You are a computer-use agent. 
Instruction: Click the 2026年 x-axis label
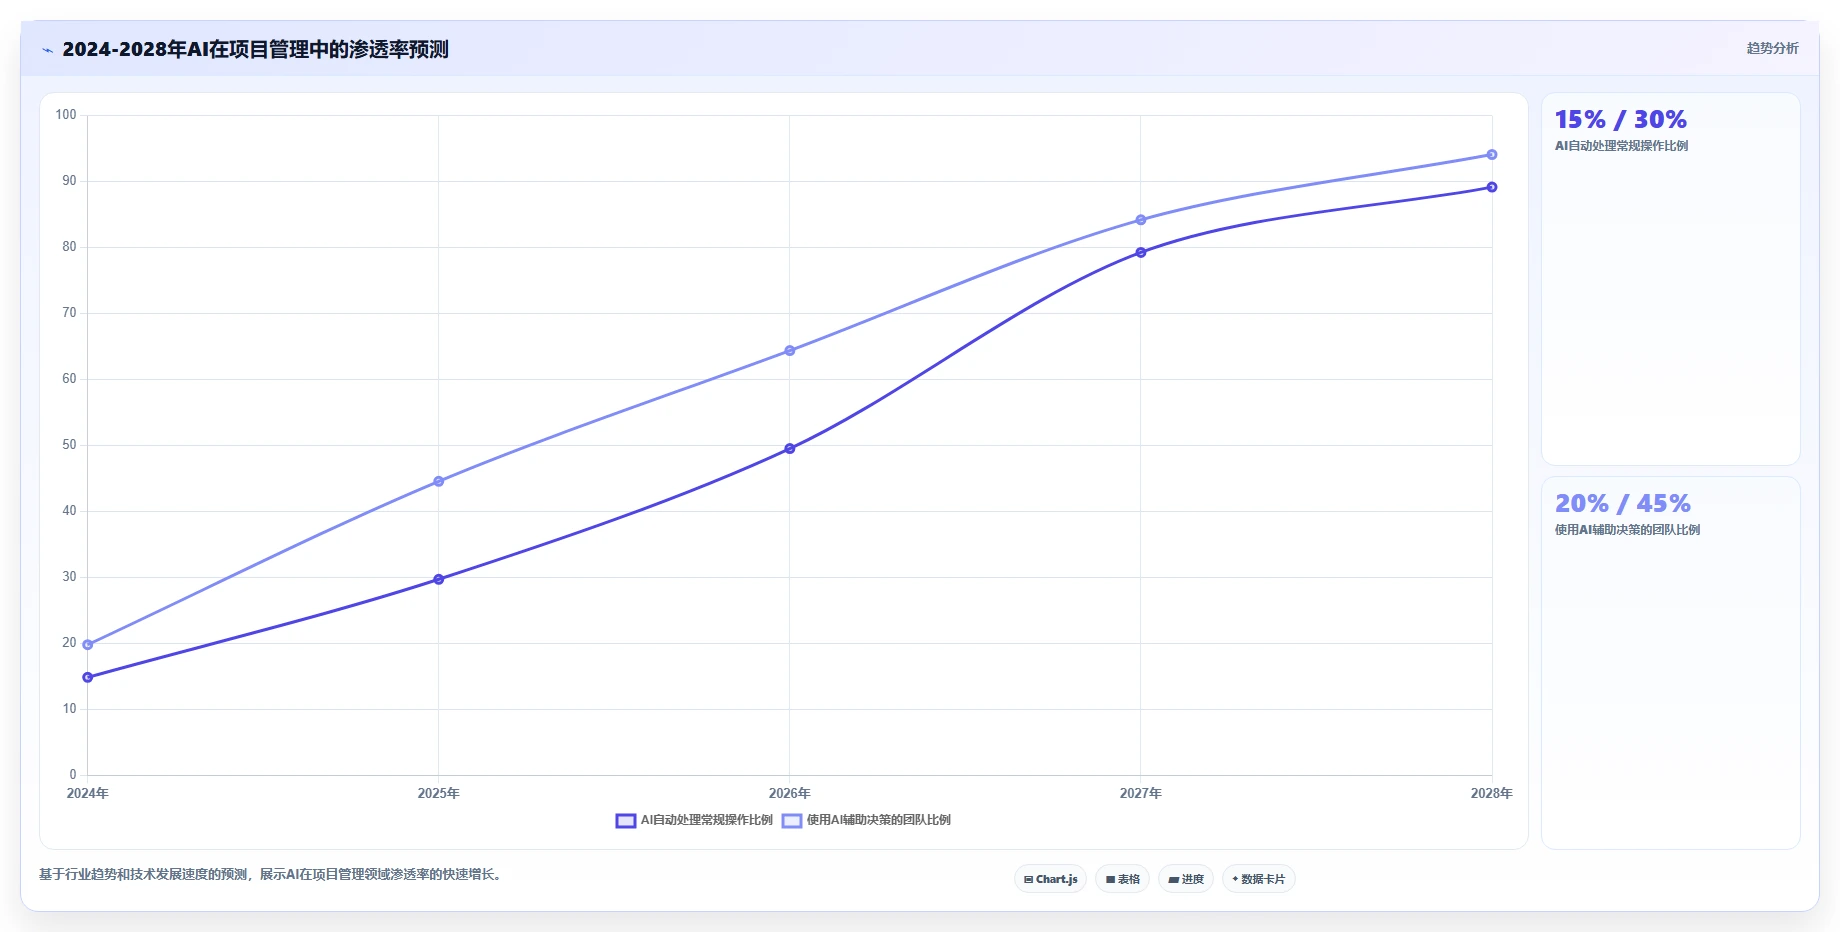(790, 793)
